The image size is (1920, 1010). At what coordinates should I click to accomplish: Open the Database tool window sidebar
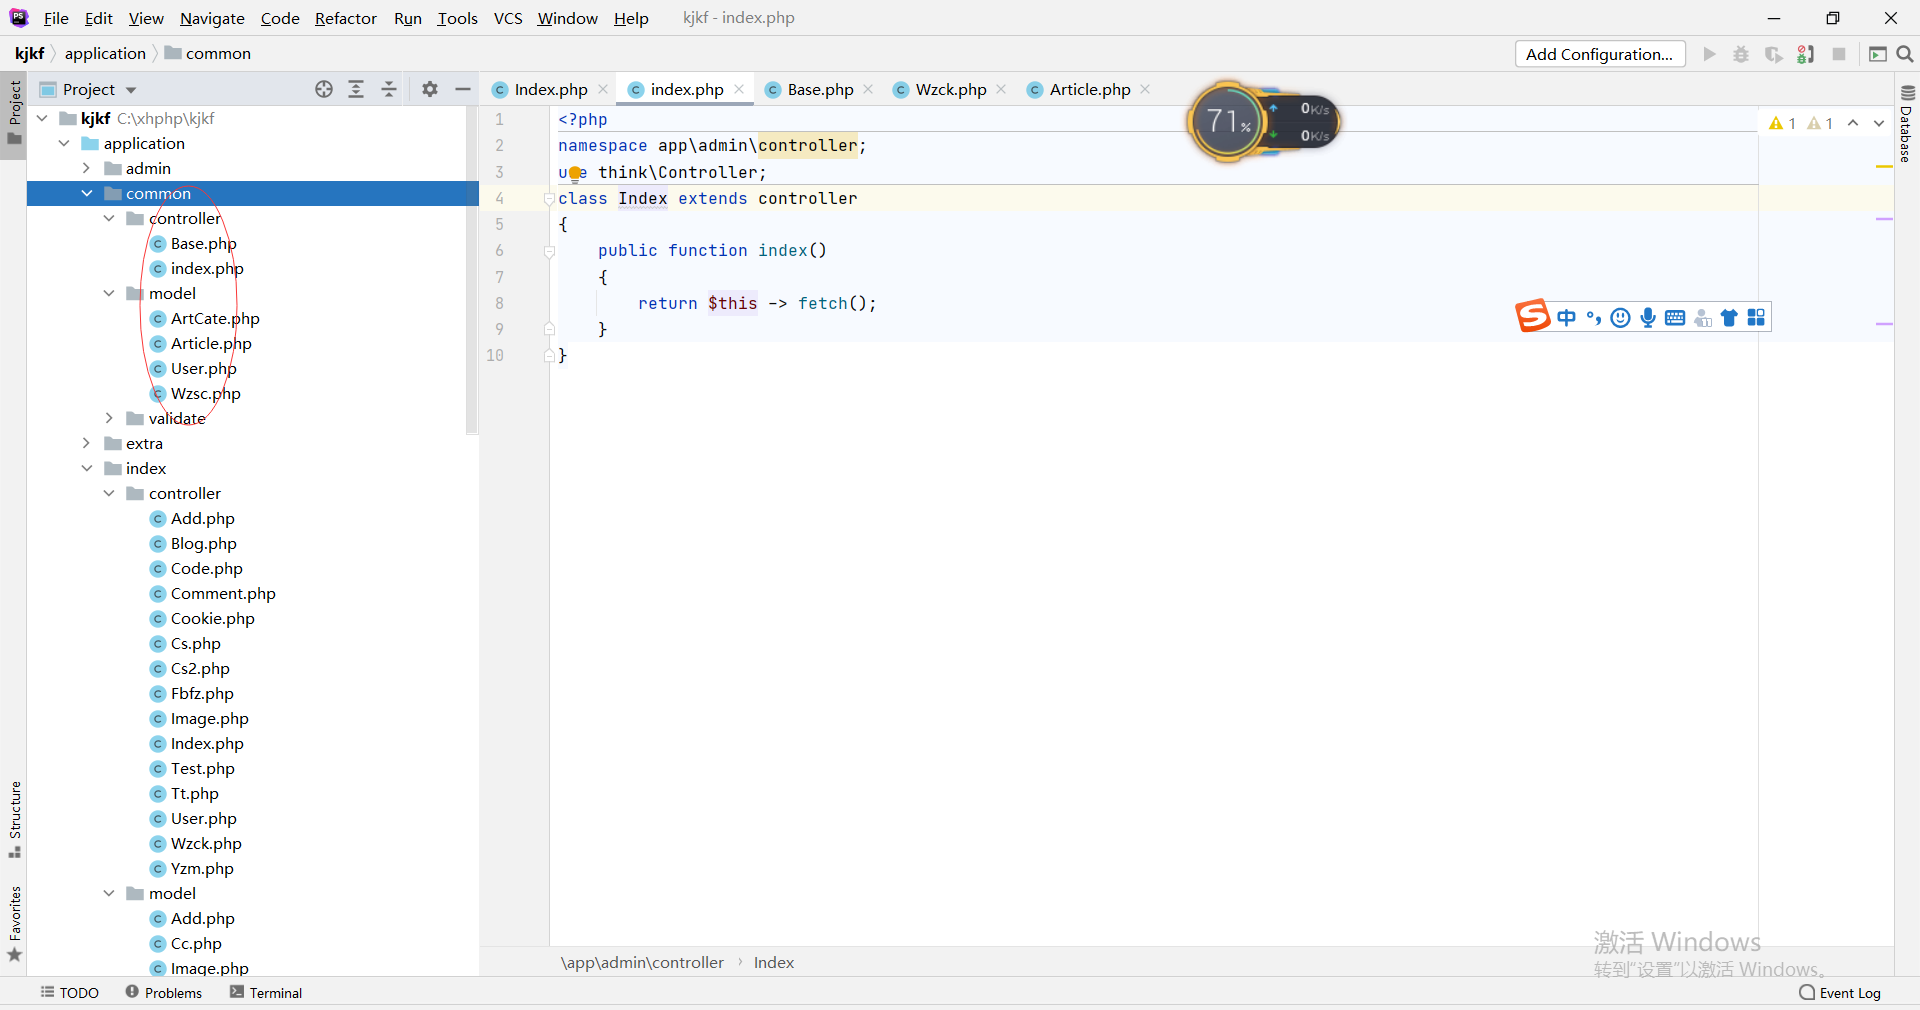pos(1906,125)
